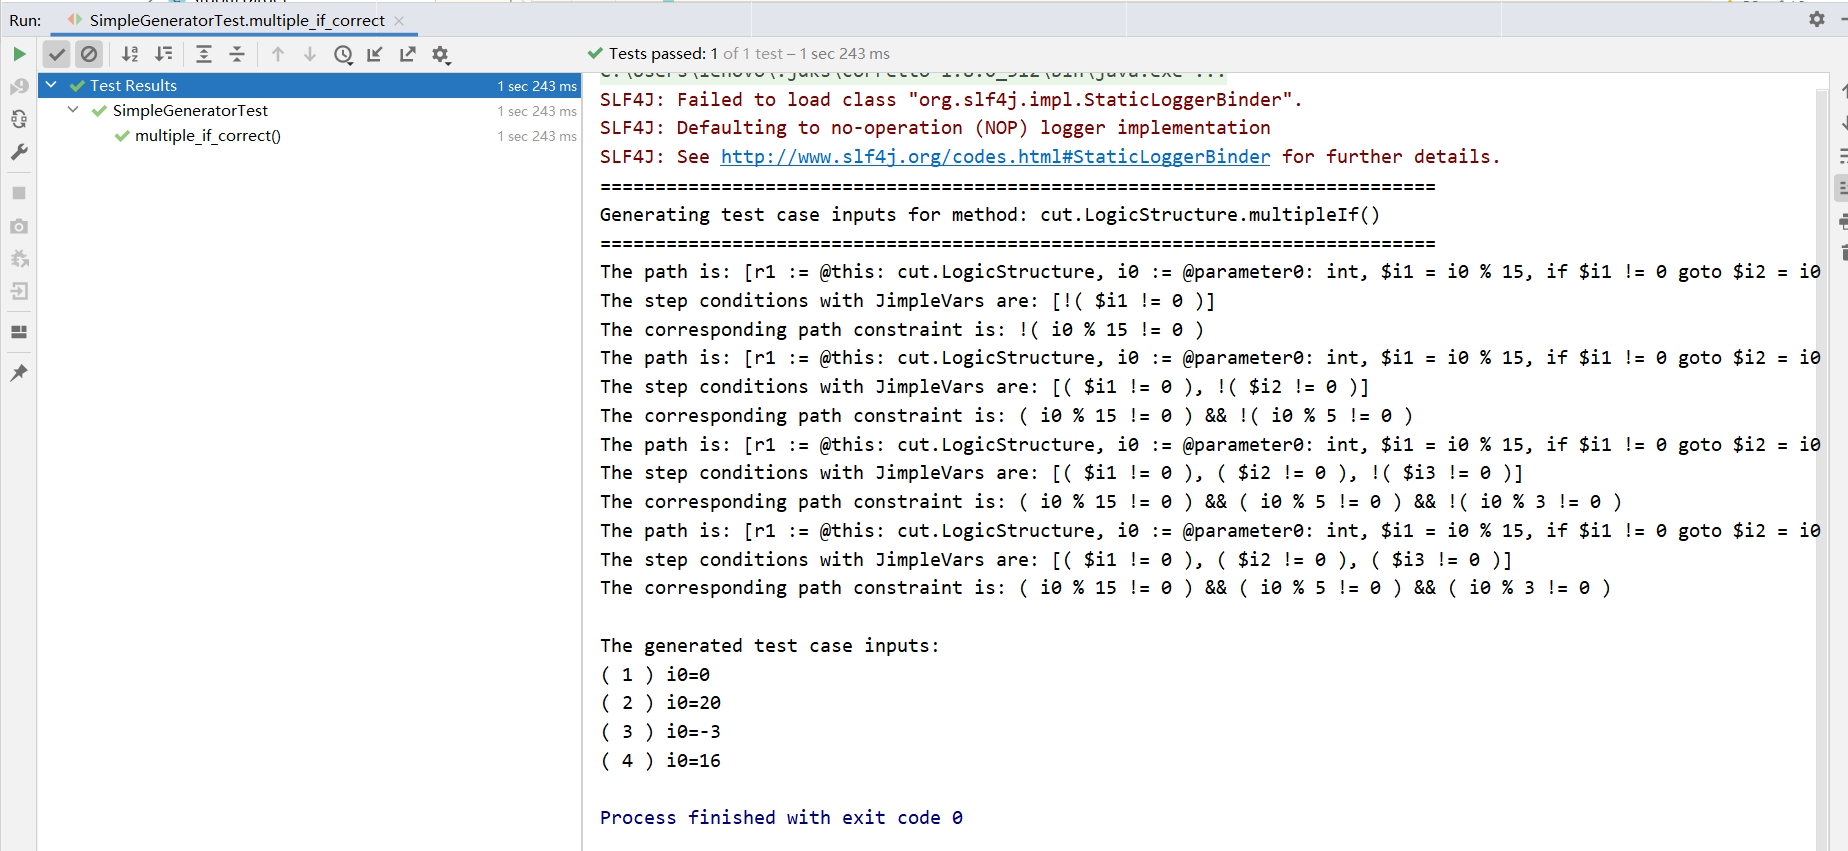The width and height of the screenshot is (1848, 851).
Task: Click 'SLF4J: Failed to load class' line
Action: click(951, 99)
